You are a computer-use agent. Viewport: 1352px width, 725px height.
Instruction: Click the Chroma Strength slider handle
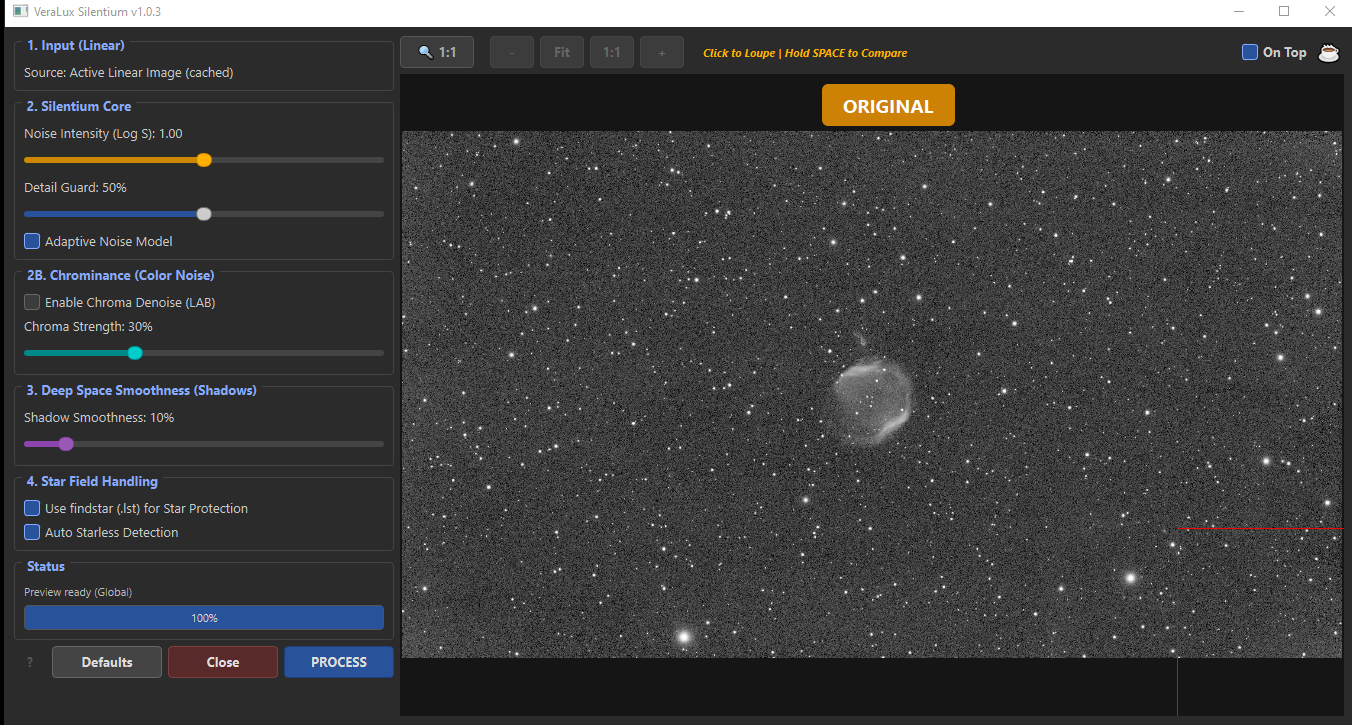(135, 352)
